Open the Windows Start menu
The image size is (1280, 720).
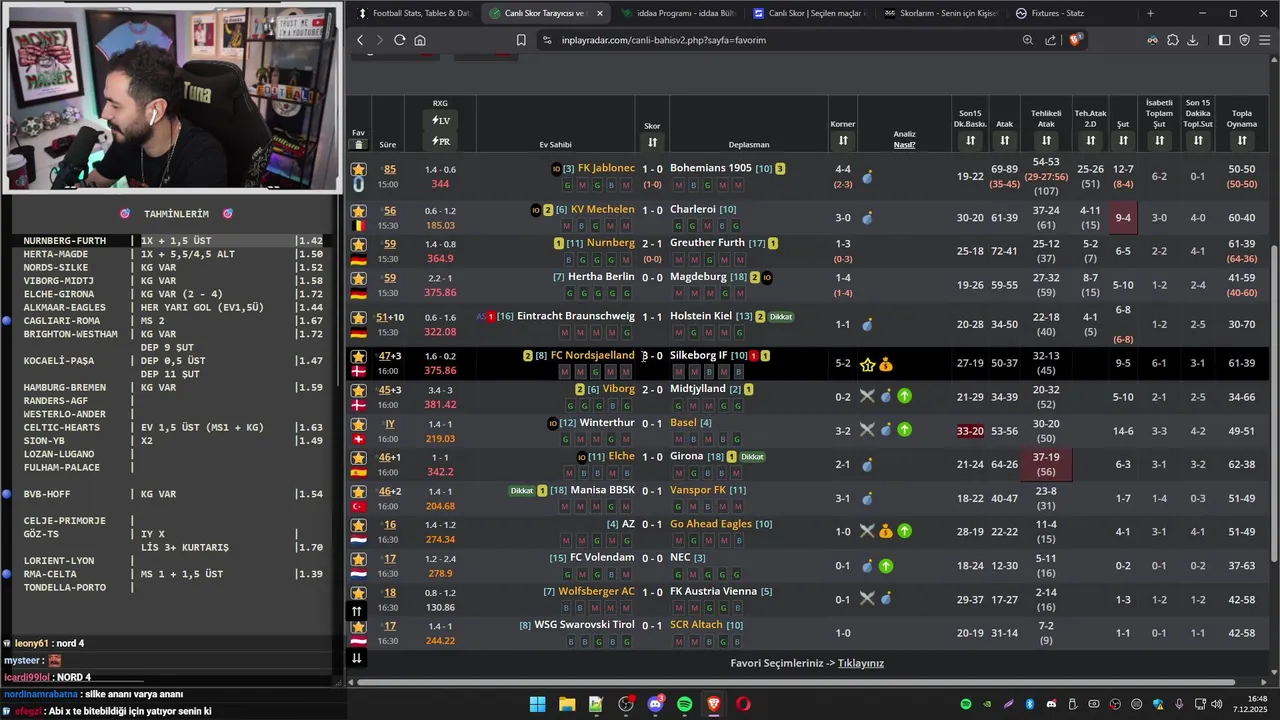pos(537,704)
